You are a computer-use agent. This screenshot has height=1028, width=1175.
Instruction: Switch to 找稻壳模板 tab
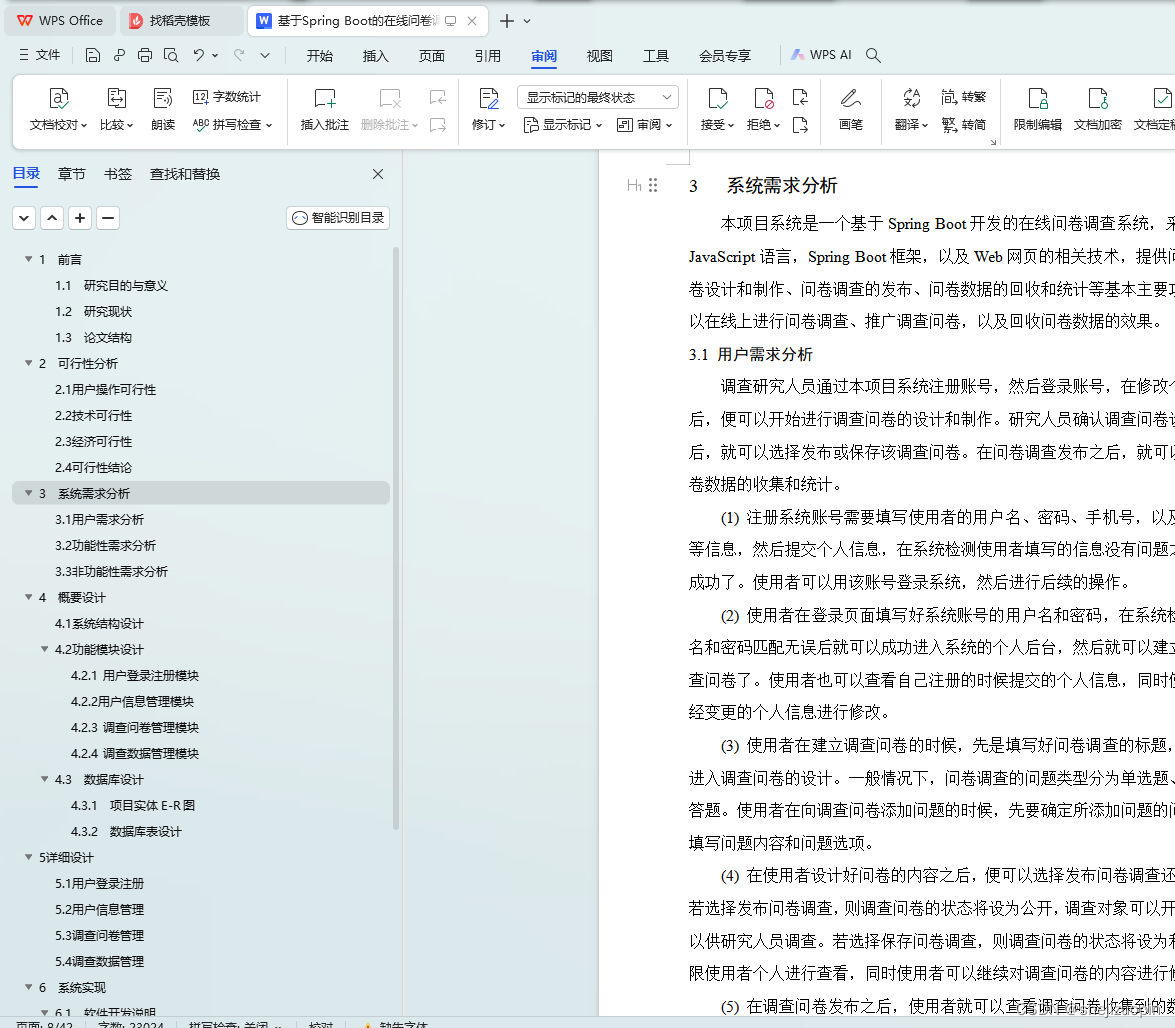point(181,21)
